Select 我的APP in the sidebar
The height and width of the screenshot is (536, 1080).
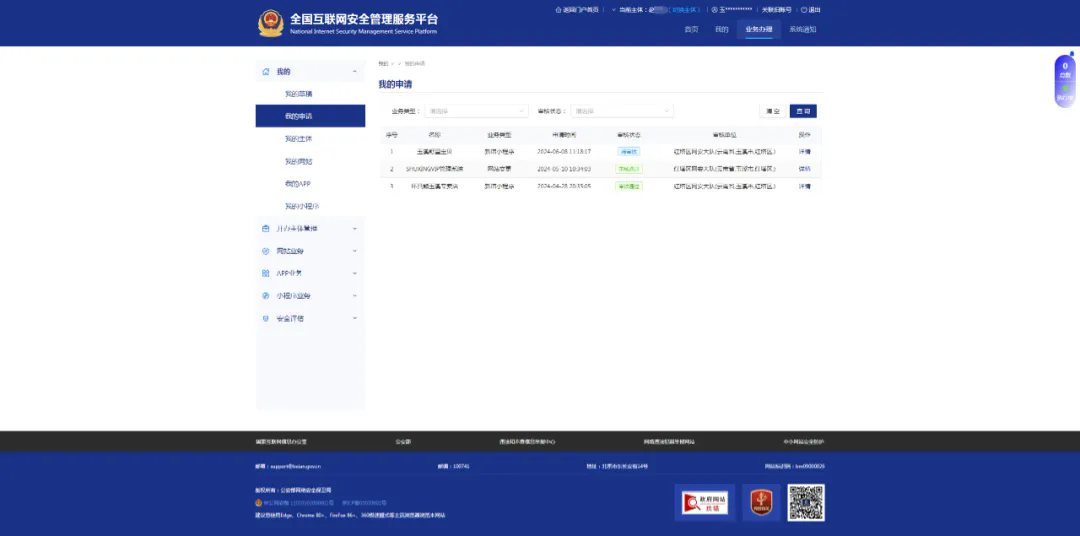(x=298, y=184)
